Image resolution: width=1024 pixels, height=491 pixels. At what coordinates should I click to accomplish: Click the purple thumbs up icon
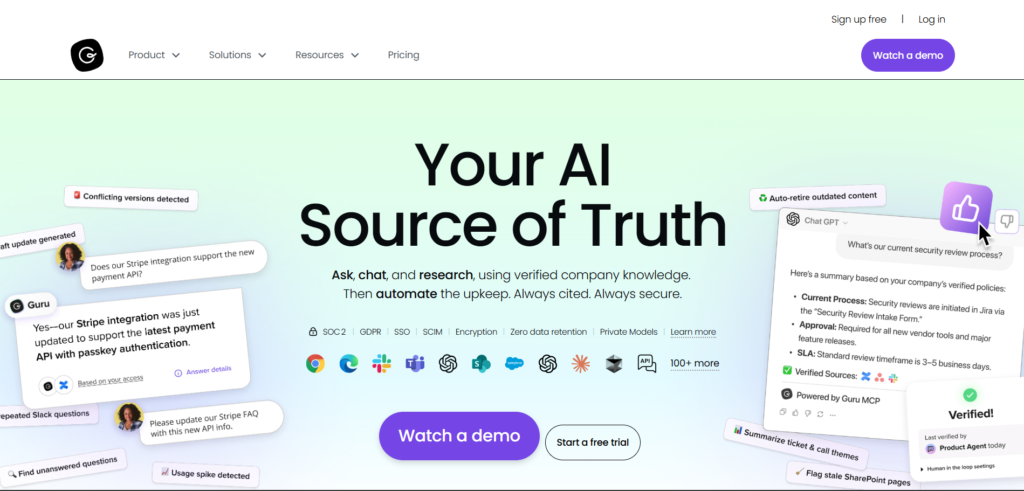(966, 208)
